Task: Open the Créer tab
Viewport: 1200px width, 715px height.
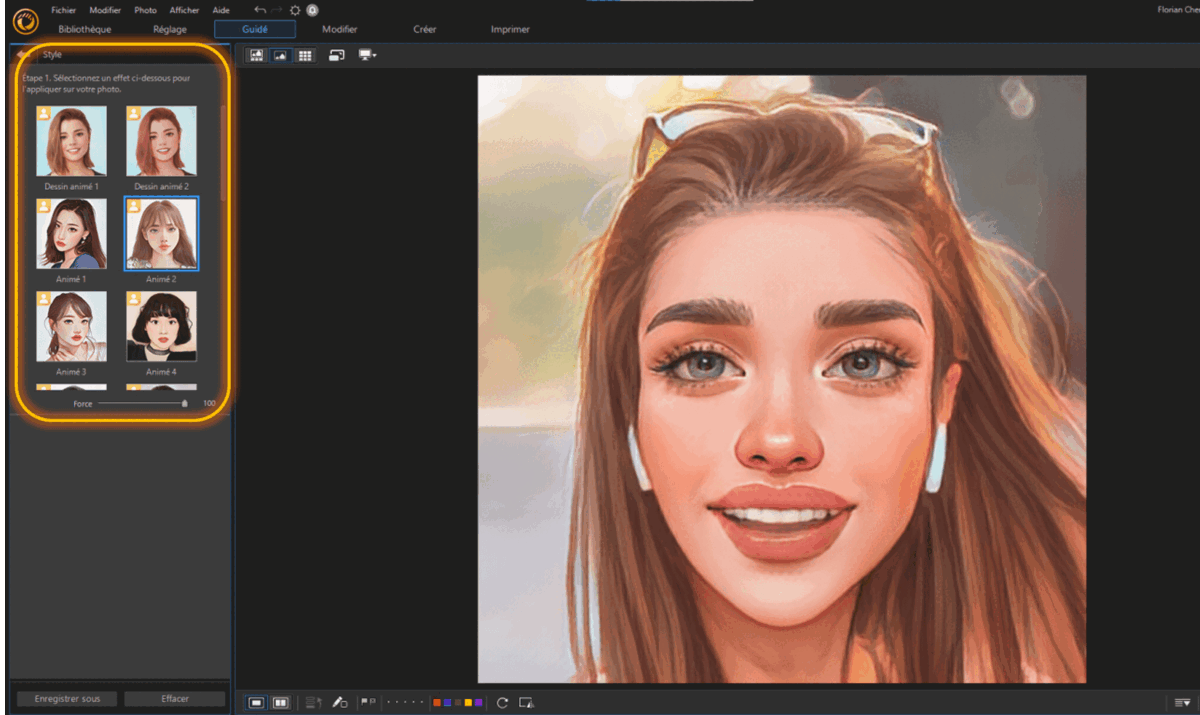Action: (424, 30)
